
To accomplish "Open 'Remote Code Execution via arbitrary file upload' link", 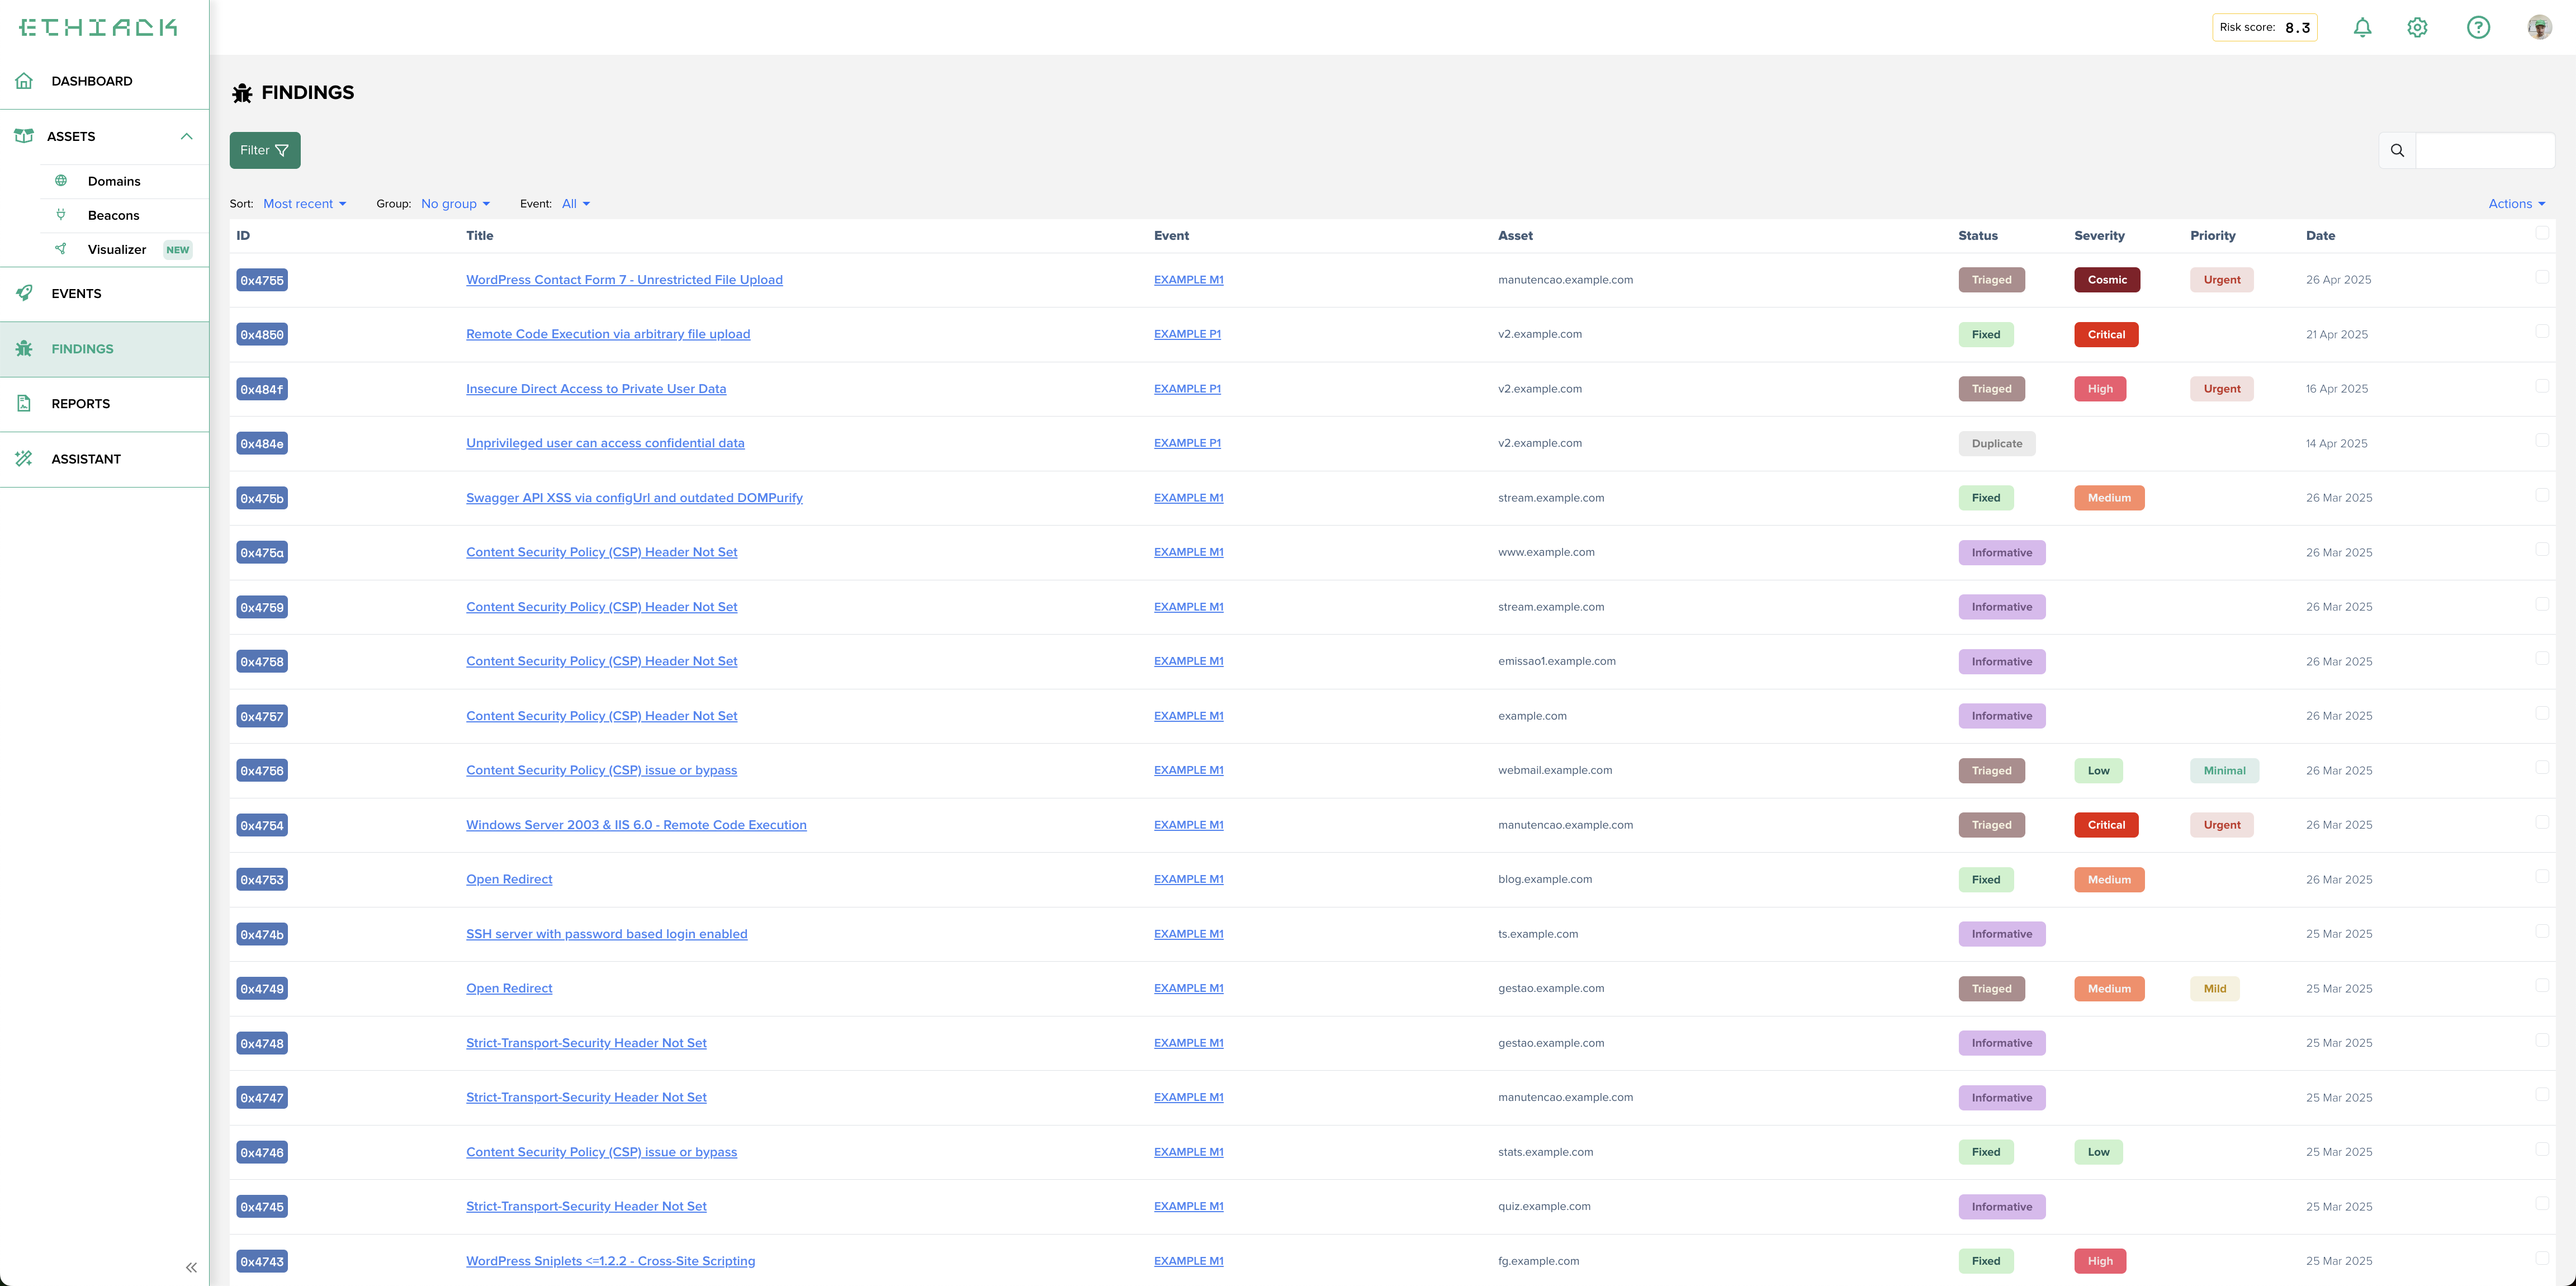I will click(607, 334).
